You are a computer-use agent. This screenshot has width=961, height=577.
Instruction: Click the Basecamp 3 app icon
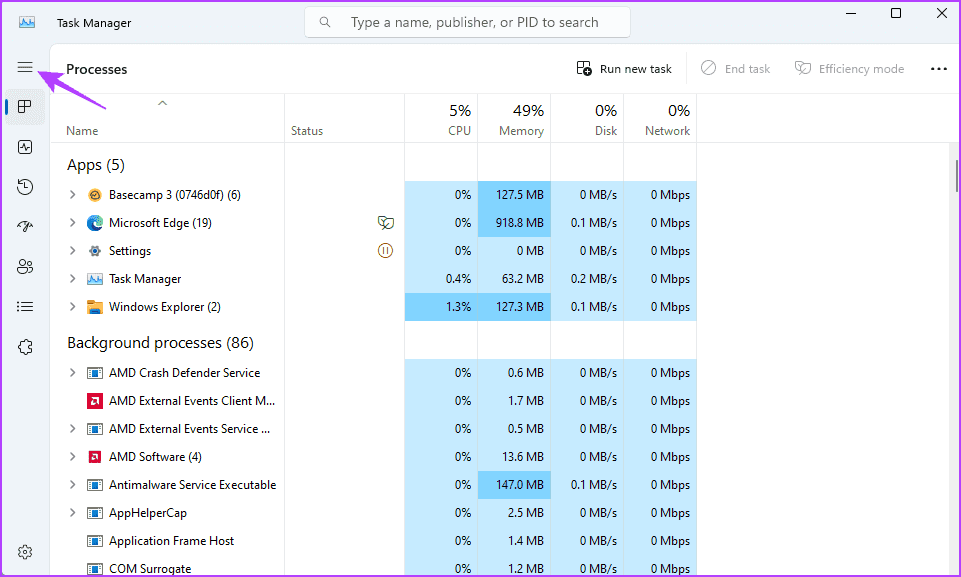[x=94, y=195]
